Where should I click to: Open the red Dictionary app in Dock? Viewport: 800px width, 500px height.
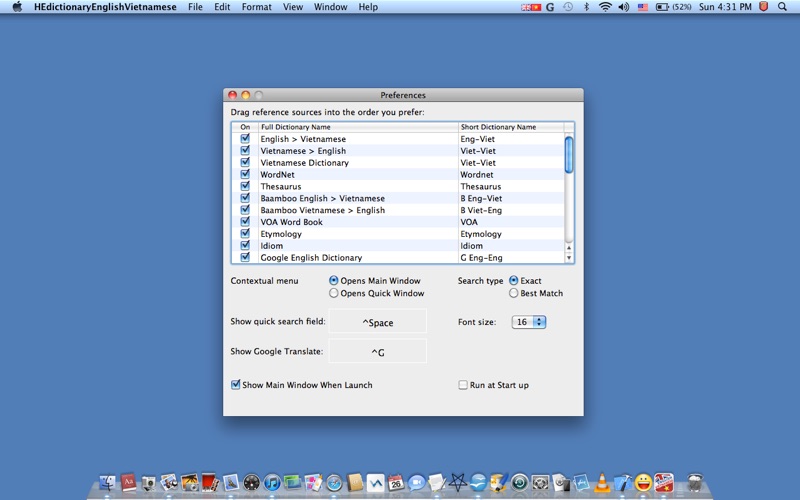point(129,482)
